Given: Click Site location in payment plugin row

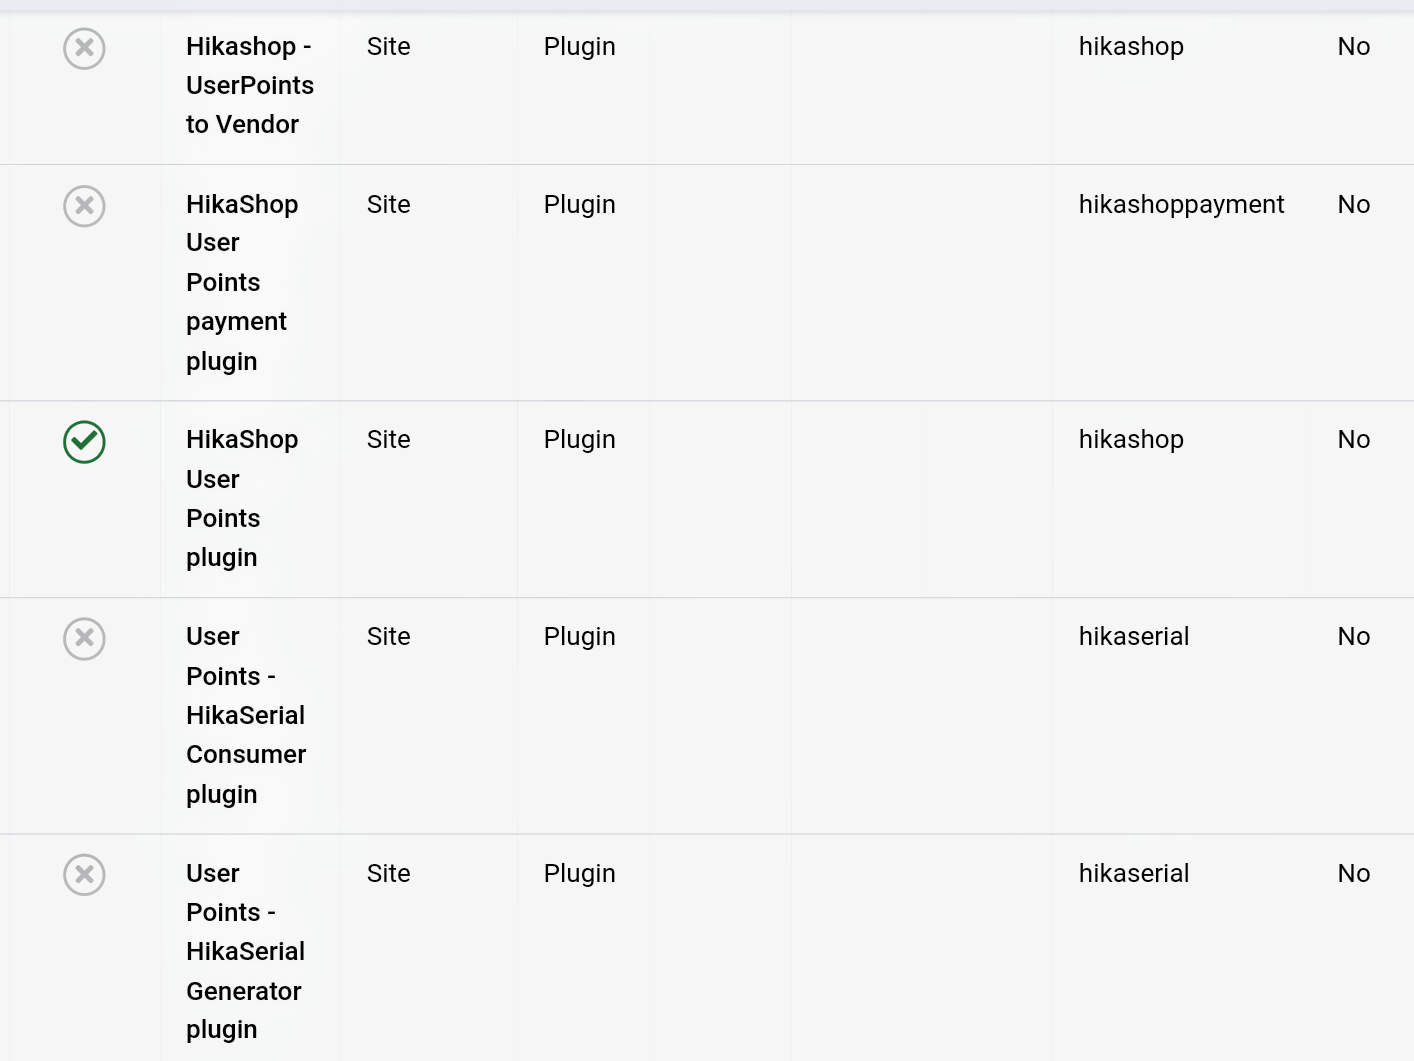Looking at the screenshot, I should 388,205.
